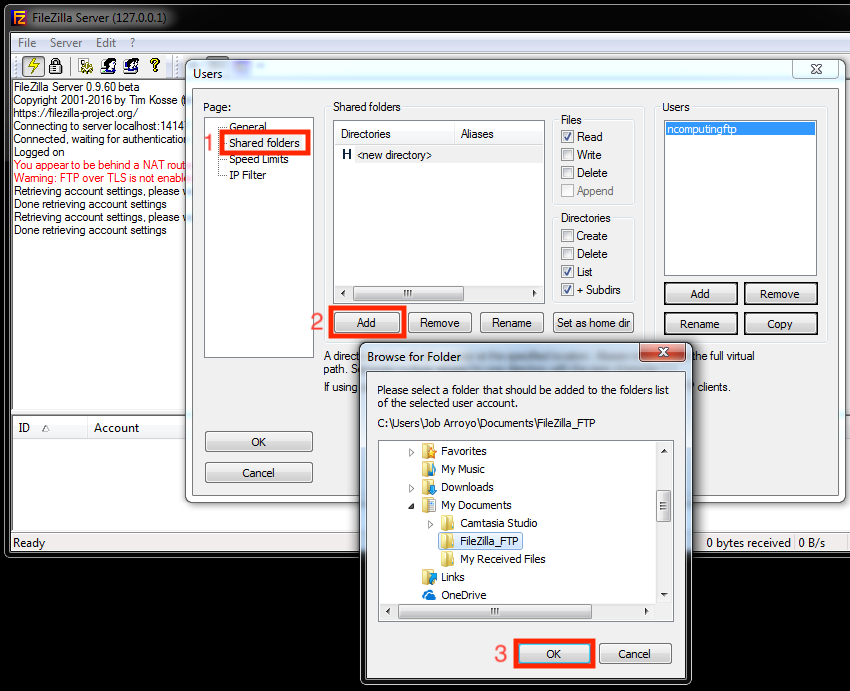This screenshot has width=850, height=691.
Task: Click Directories list scroll right arrow
Action: [535, 293]
